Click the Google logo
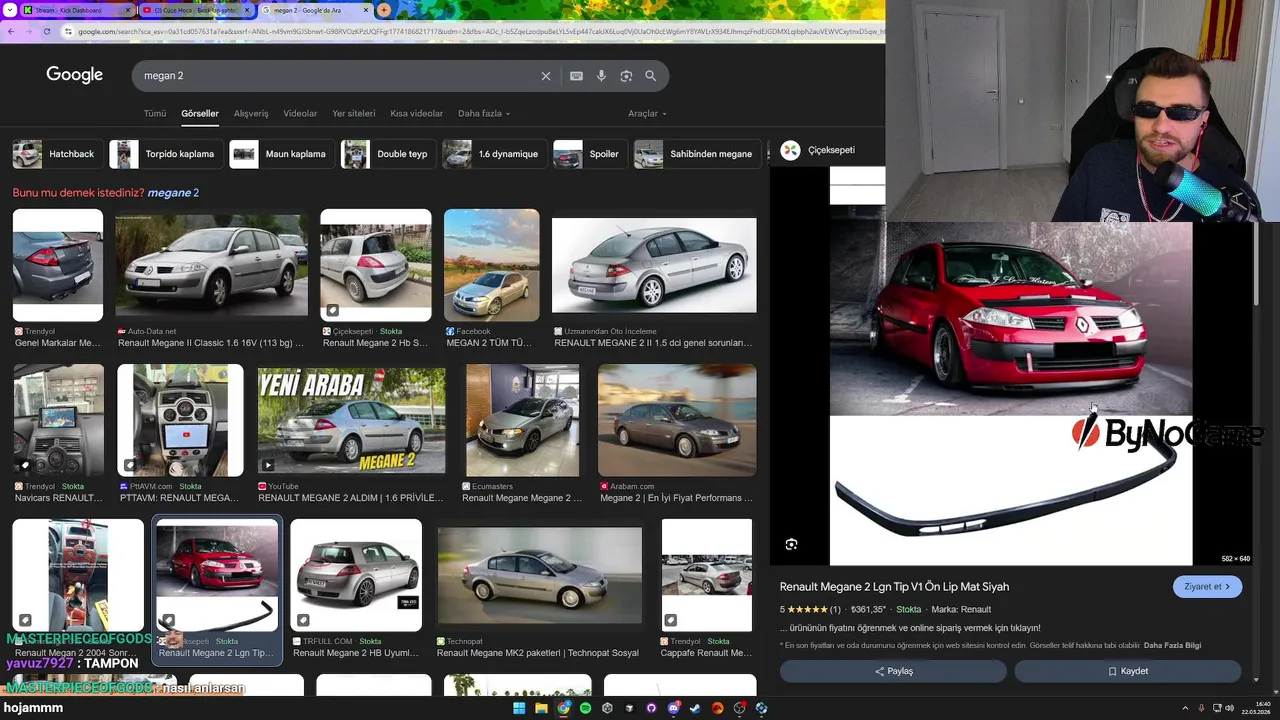Screen dimensions: 1280x720 tap(74, 75)
